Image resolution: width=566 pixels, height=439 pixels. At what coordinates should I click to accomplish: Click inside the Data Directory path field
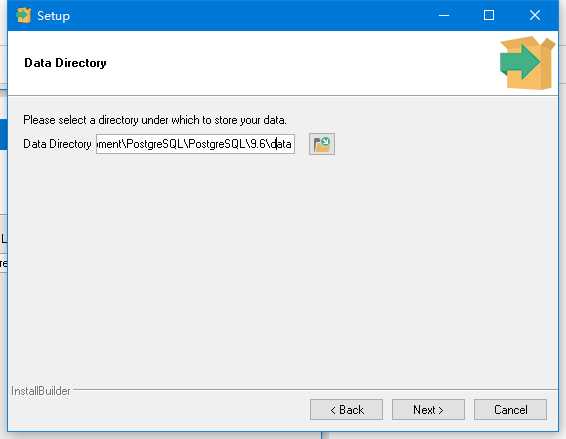click(195, 144)
